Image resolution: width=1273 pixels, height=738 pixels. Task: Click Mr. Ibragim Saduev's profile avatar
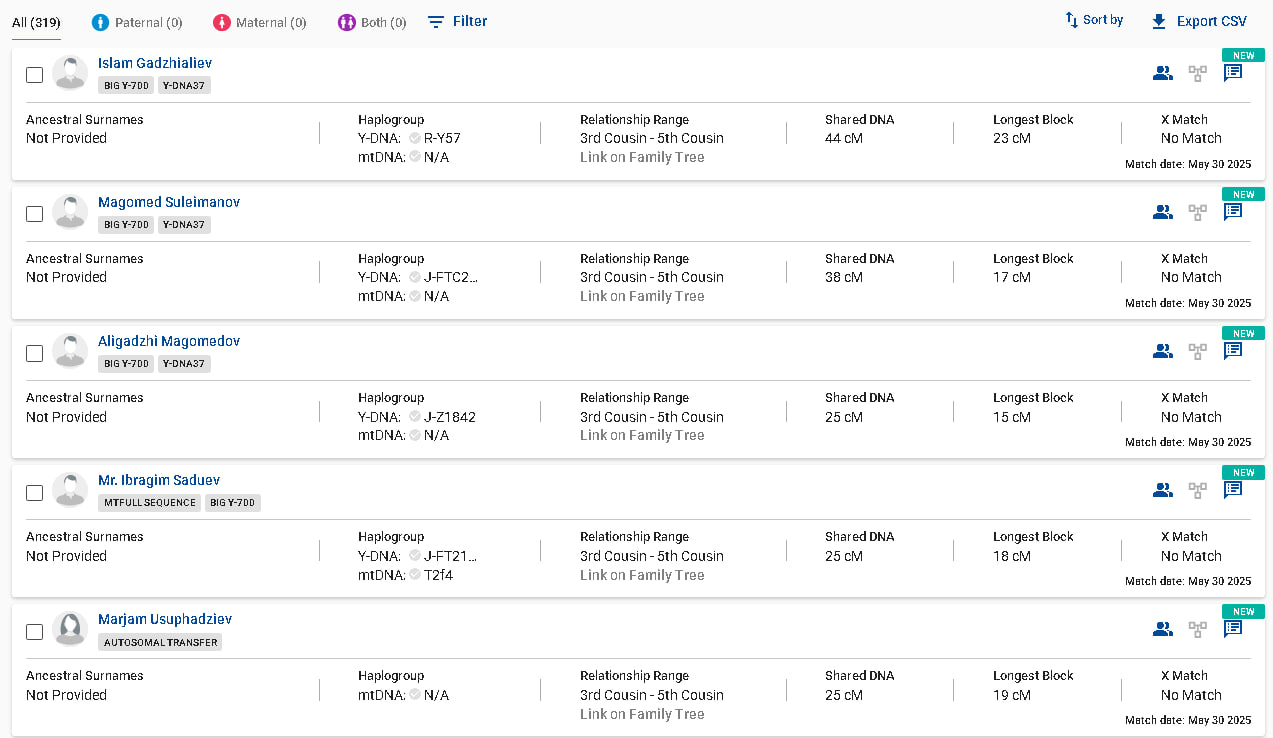pos(70,490)
